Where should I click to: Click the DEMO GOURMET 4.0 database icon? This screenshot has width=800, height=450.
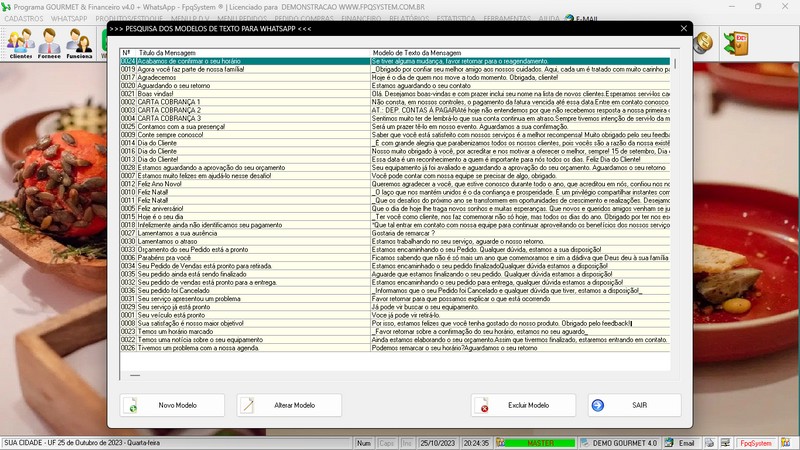(x=585, y=443)
